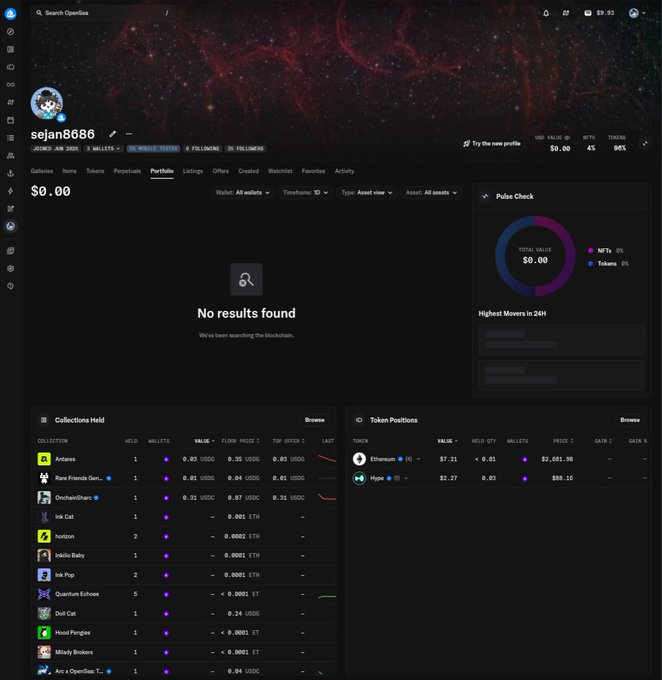Open the Timeframe: 1D dropdown

tap(305, 193)
